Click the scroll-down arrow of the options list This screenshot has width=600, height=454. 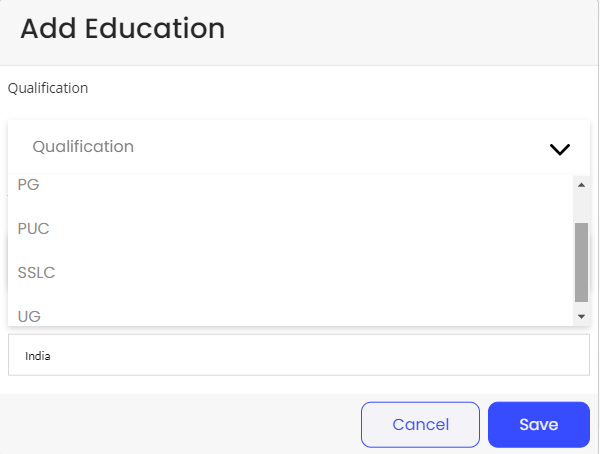tap(581, 316)
